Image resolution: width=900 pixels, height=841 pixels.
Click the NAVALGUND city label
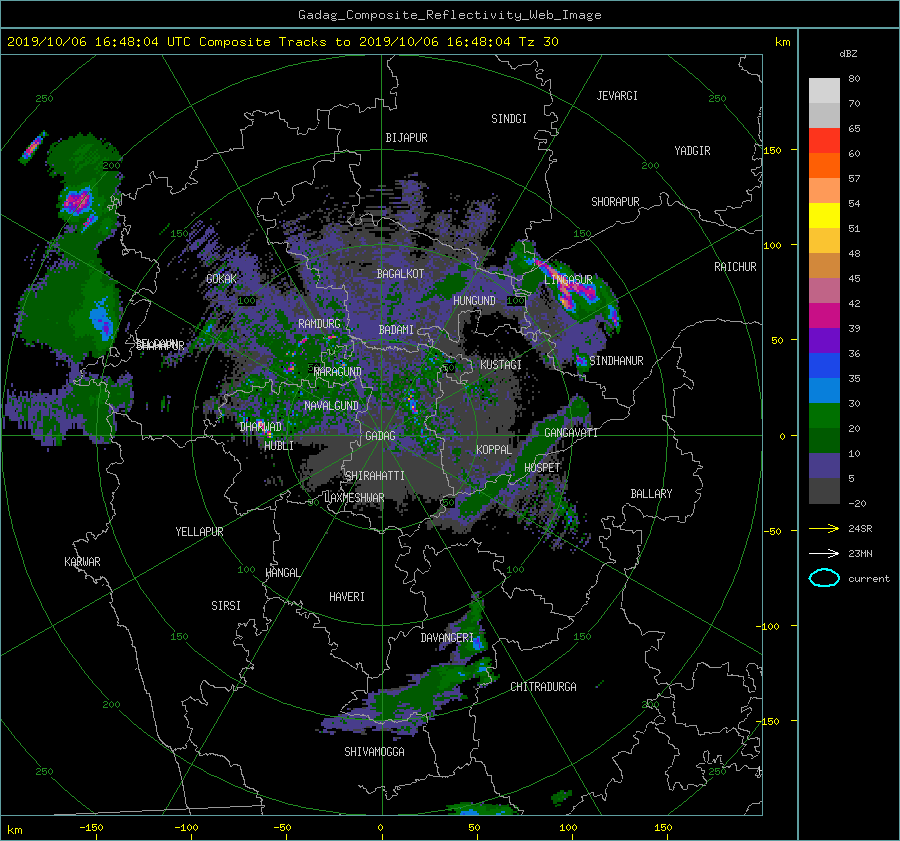click(x=331, y=406)
